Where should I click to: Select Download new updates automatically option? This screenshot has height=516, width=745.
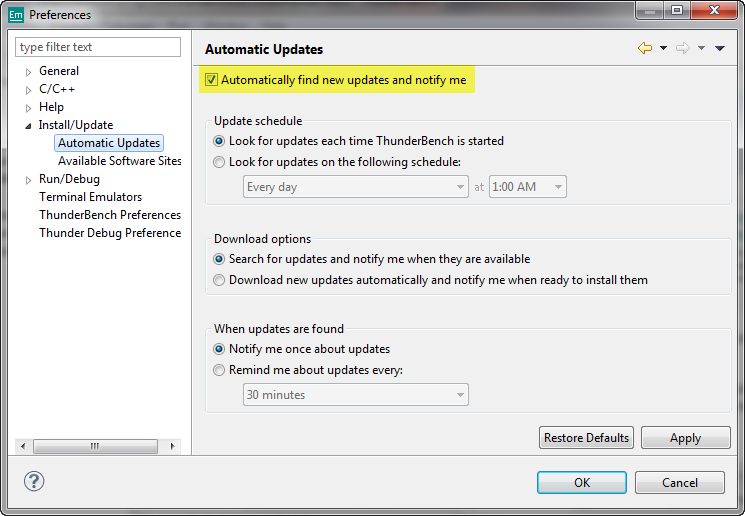[x=220, y=280]
